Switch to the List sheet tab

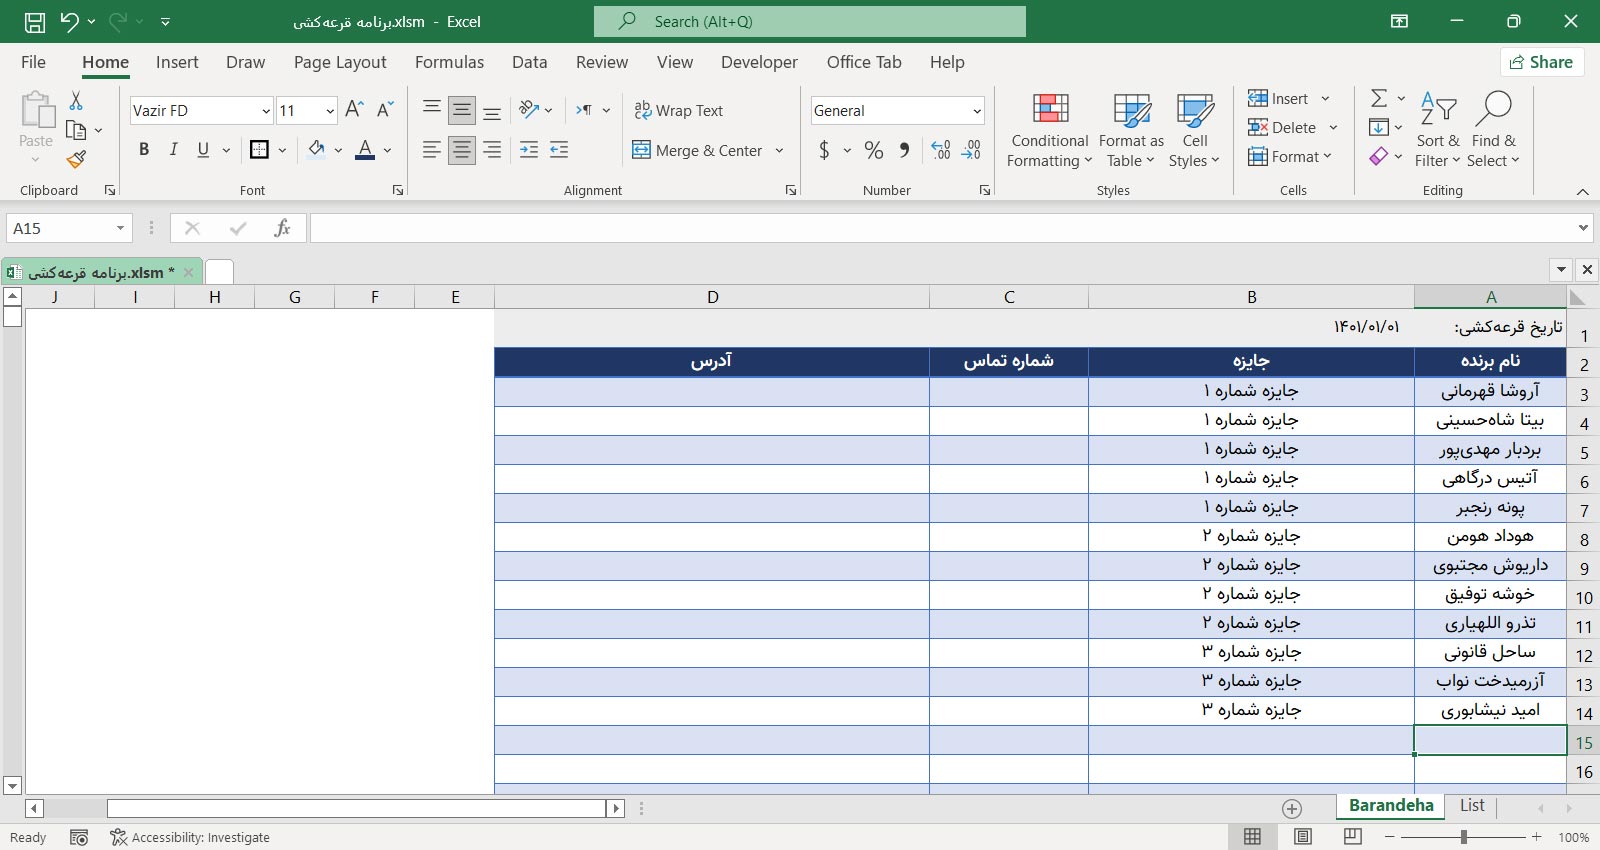pyautogui.click(x=1472, y=805)
